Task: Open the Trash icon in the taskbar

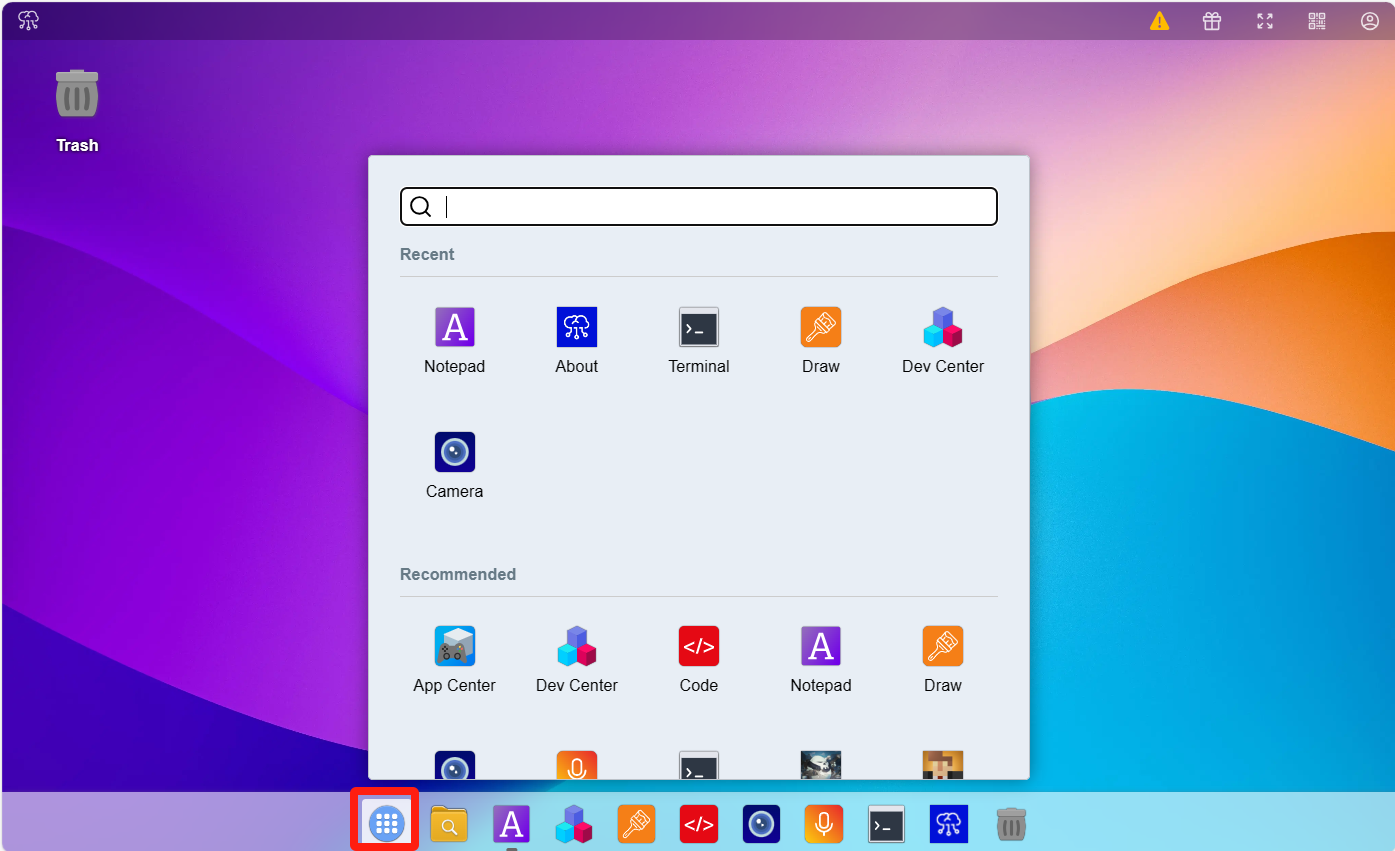Action: coord(1011,824)
